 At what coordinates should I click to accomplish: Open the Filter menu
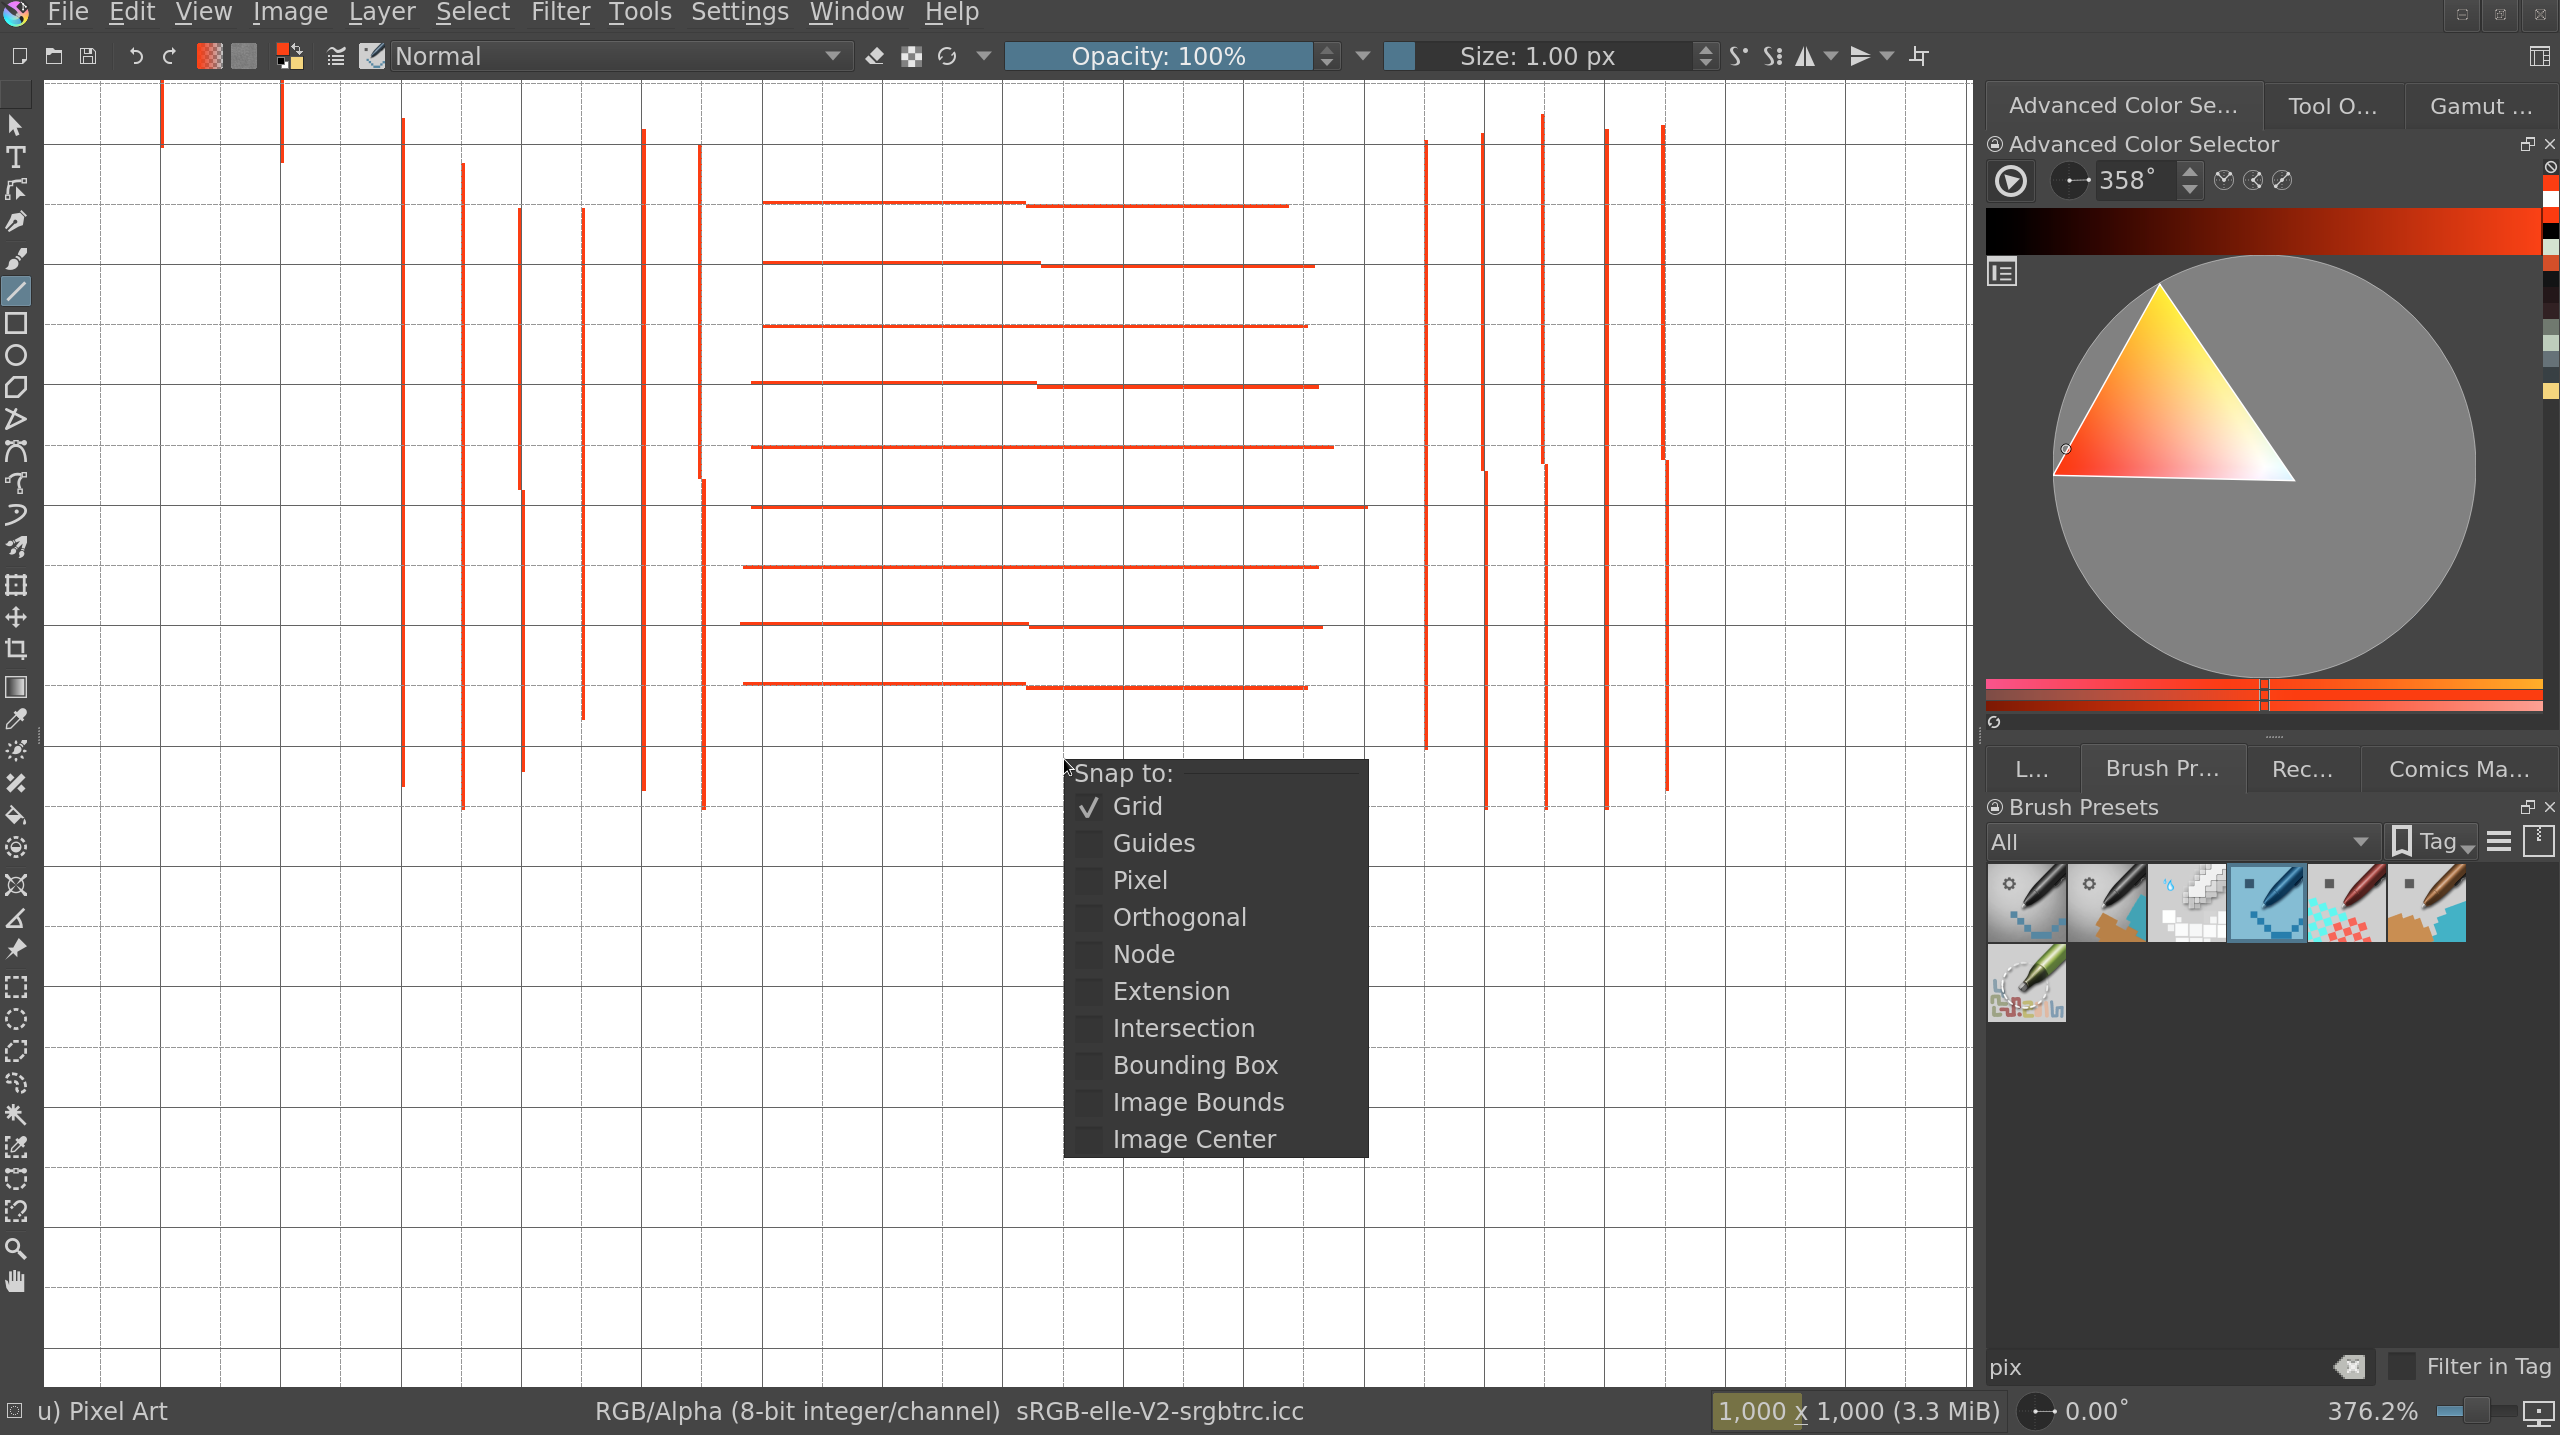(x=560, y=13)
